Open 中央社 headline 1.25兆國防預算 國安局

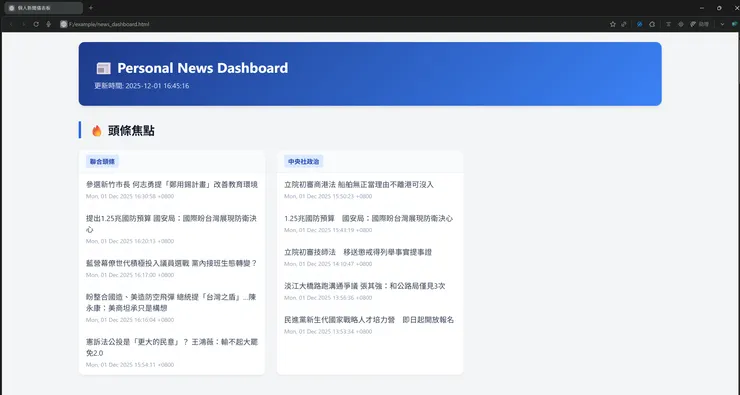[x=369, y=219]
